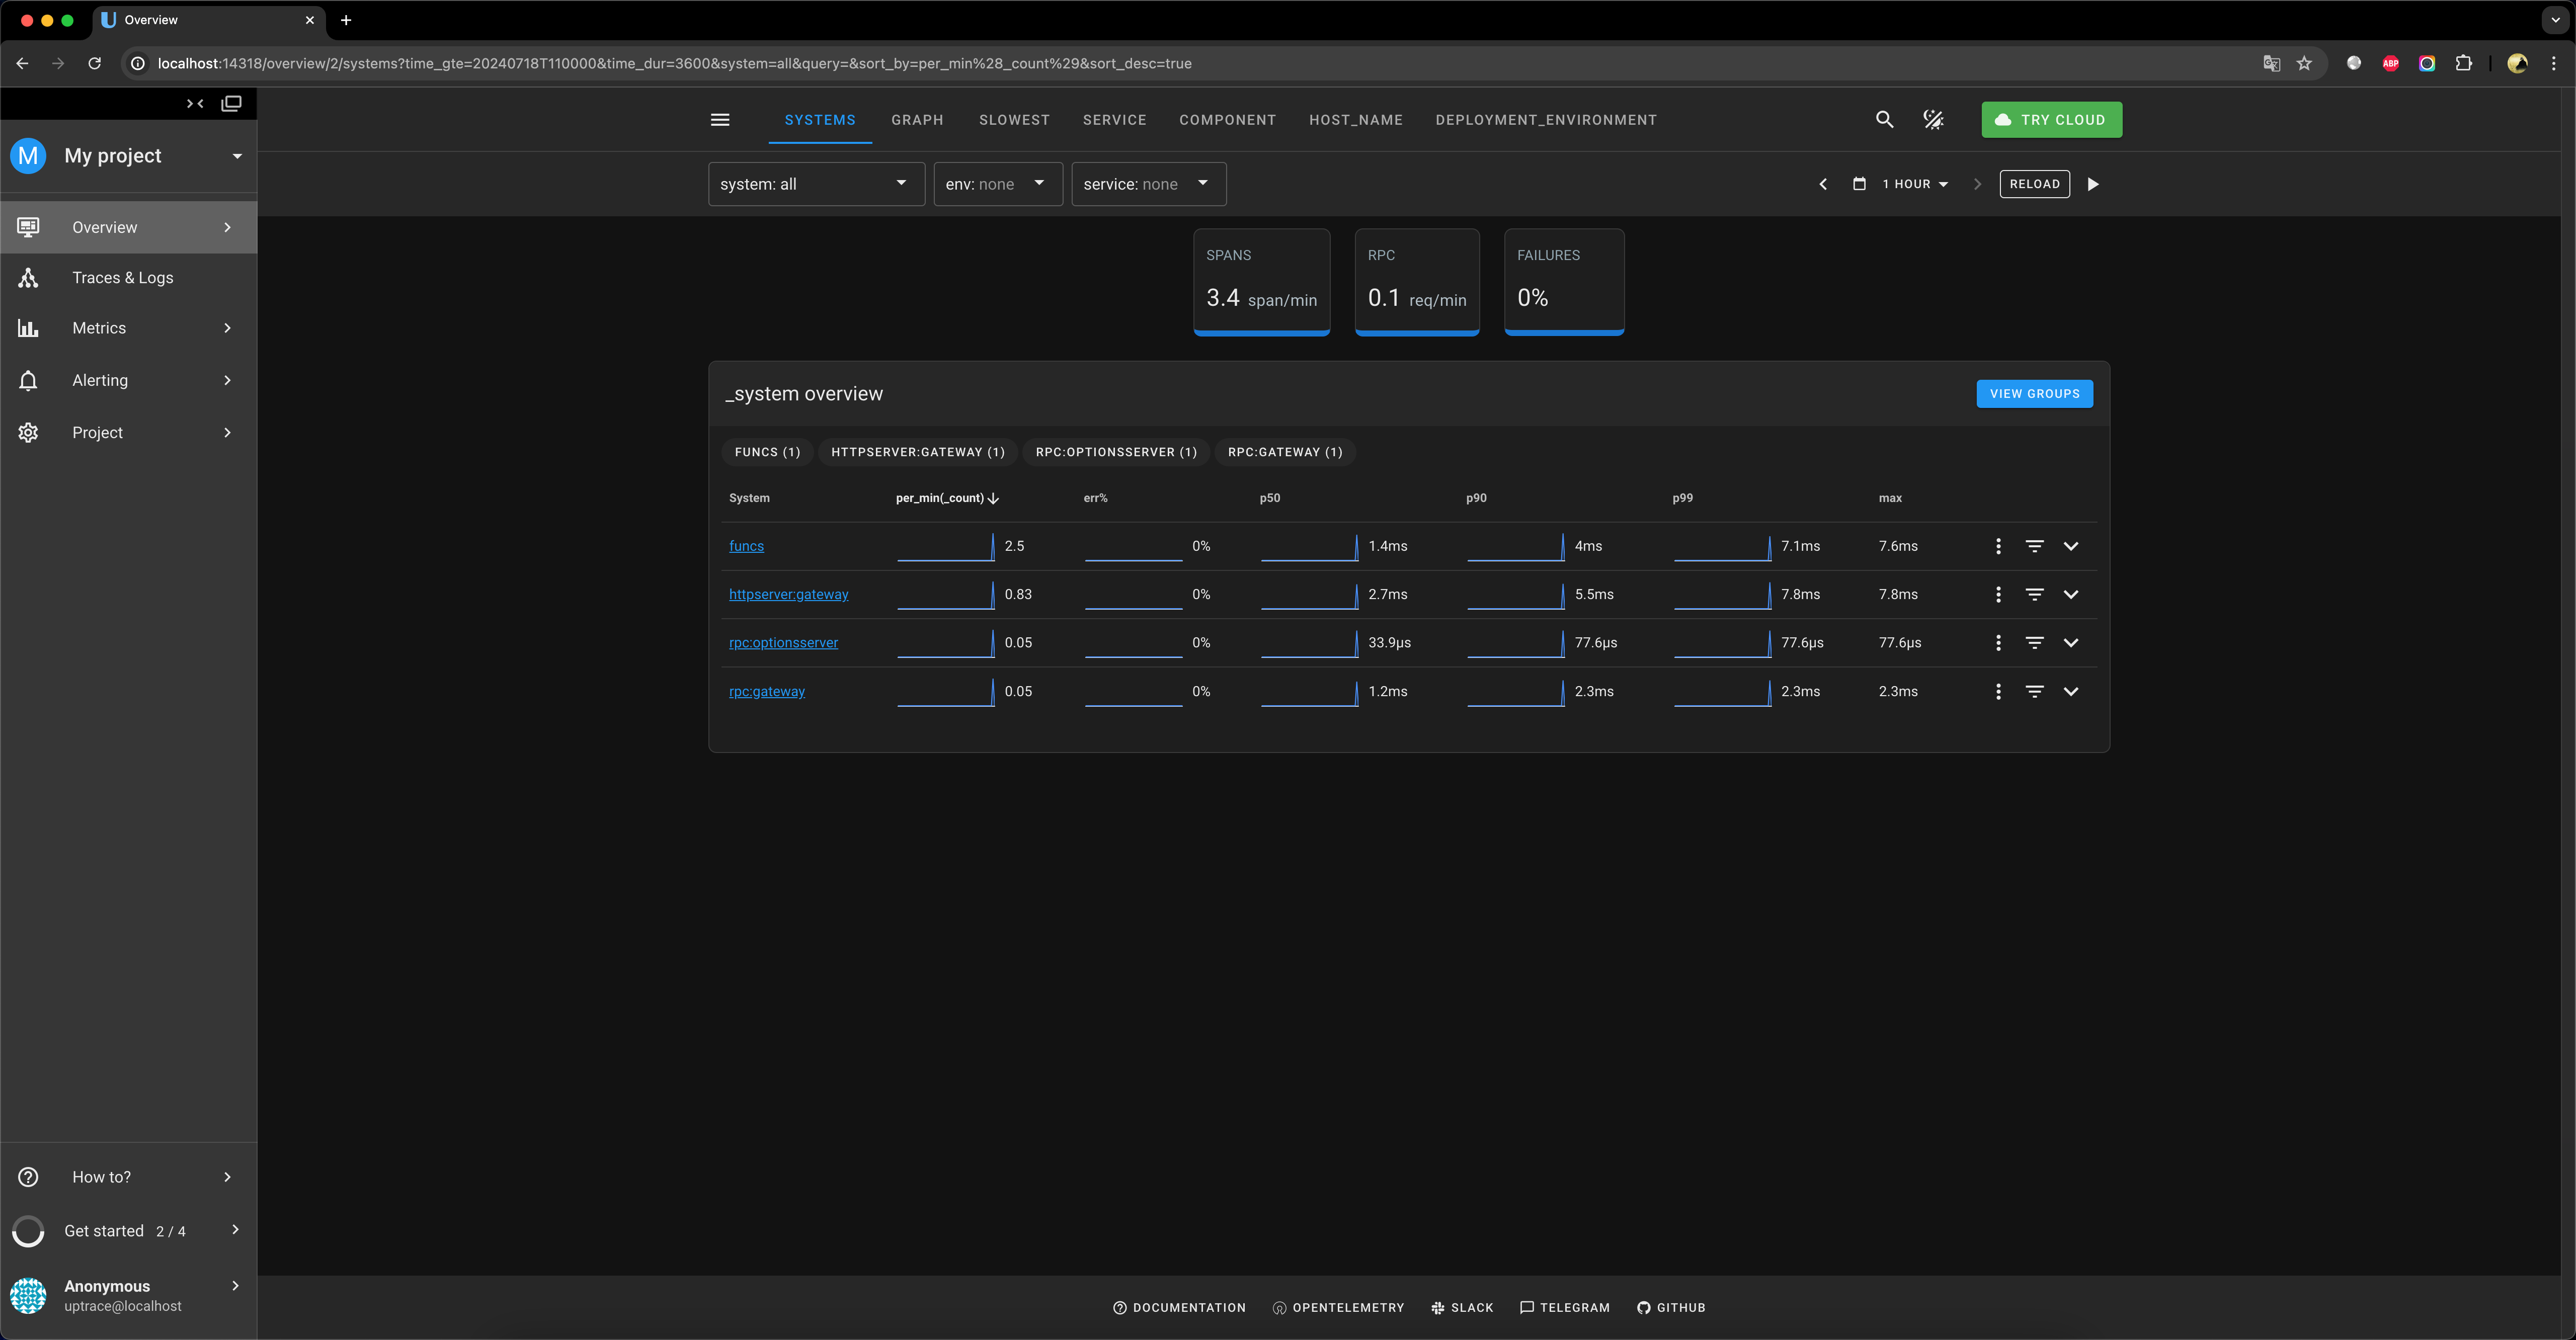Screen dimensions: 2576x1340
Task: Open the Alerting bell sidebar item
Action: tap(100, 380)
